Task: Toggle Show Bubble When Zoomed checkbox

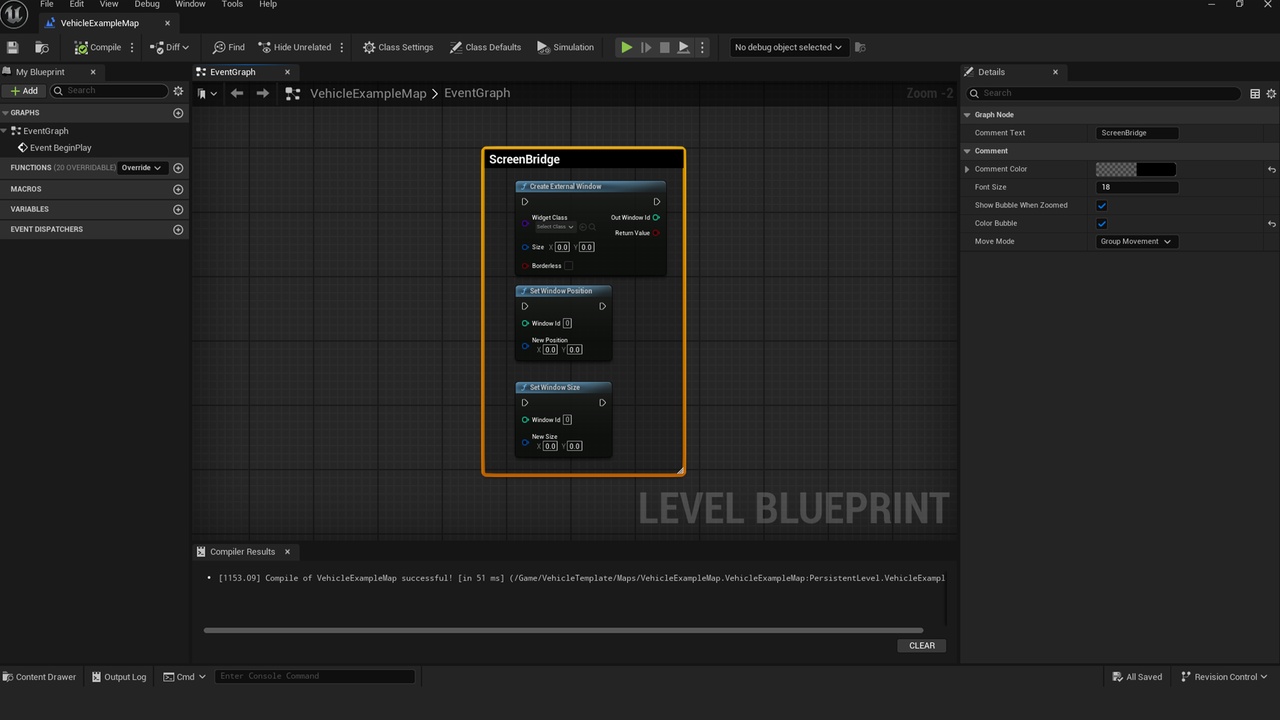Action: click(1102, 205)
